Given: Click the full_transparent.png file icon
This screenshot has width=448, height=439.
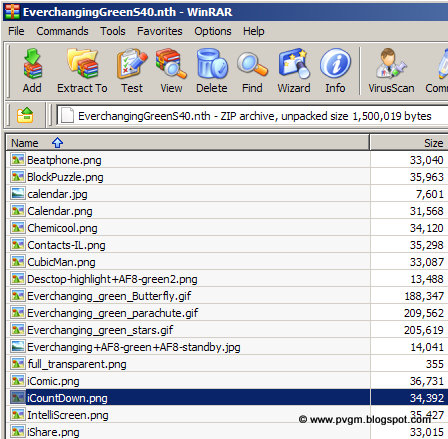Looking at the screenshot, I should (18, 363).
